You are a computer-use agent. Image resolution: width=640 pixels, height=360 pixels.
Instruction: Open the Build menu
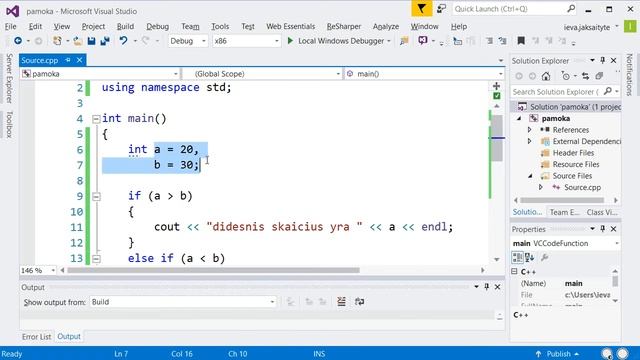coord(125,27)
